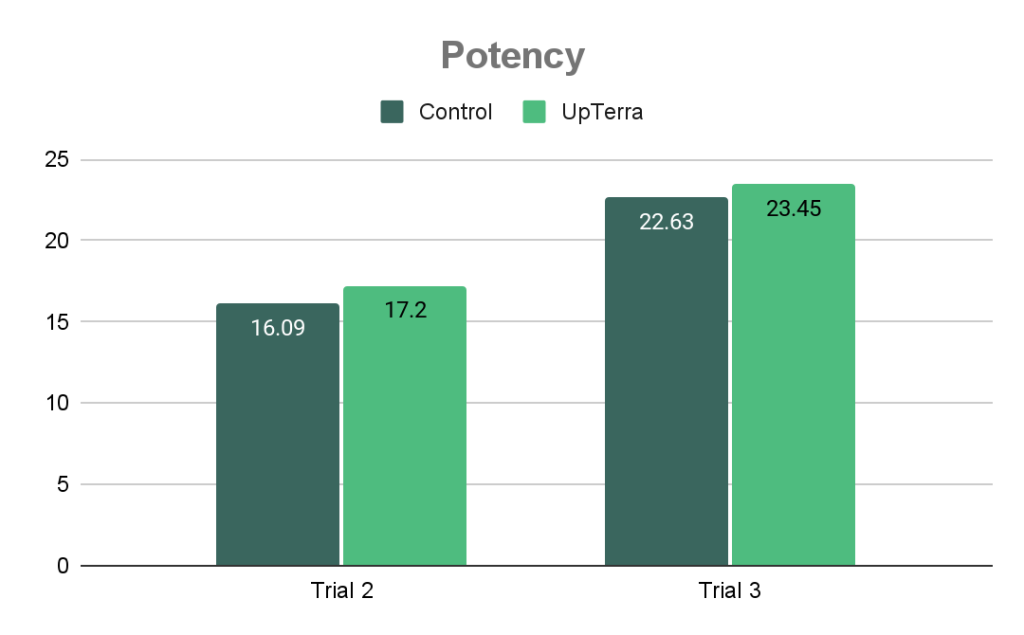Select the 22.63 data label
1024x635 pixels.
[666, 222]
